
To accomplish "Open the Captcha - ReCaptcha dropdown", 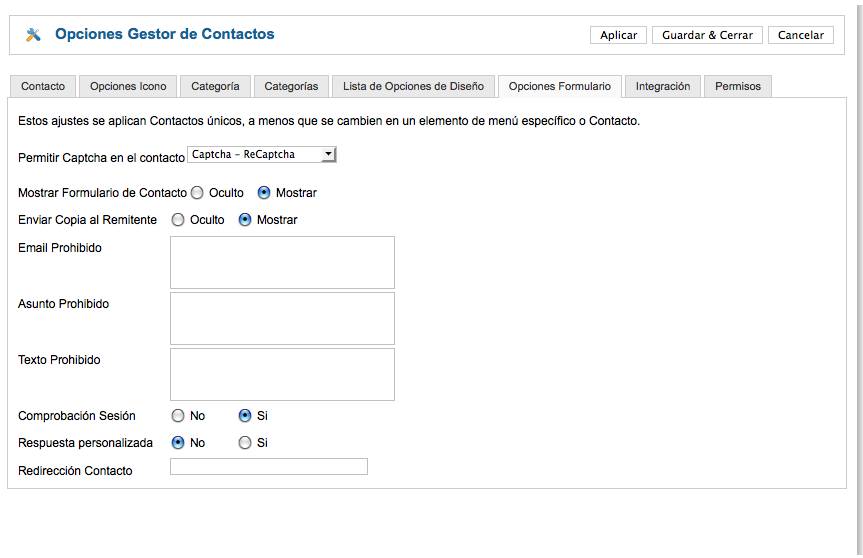I will (x=261, y=155).
